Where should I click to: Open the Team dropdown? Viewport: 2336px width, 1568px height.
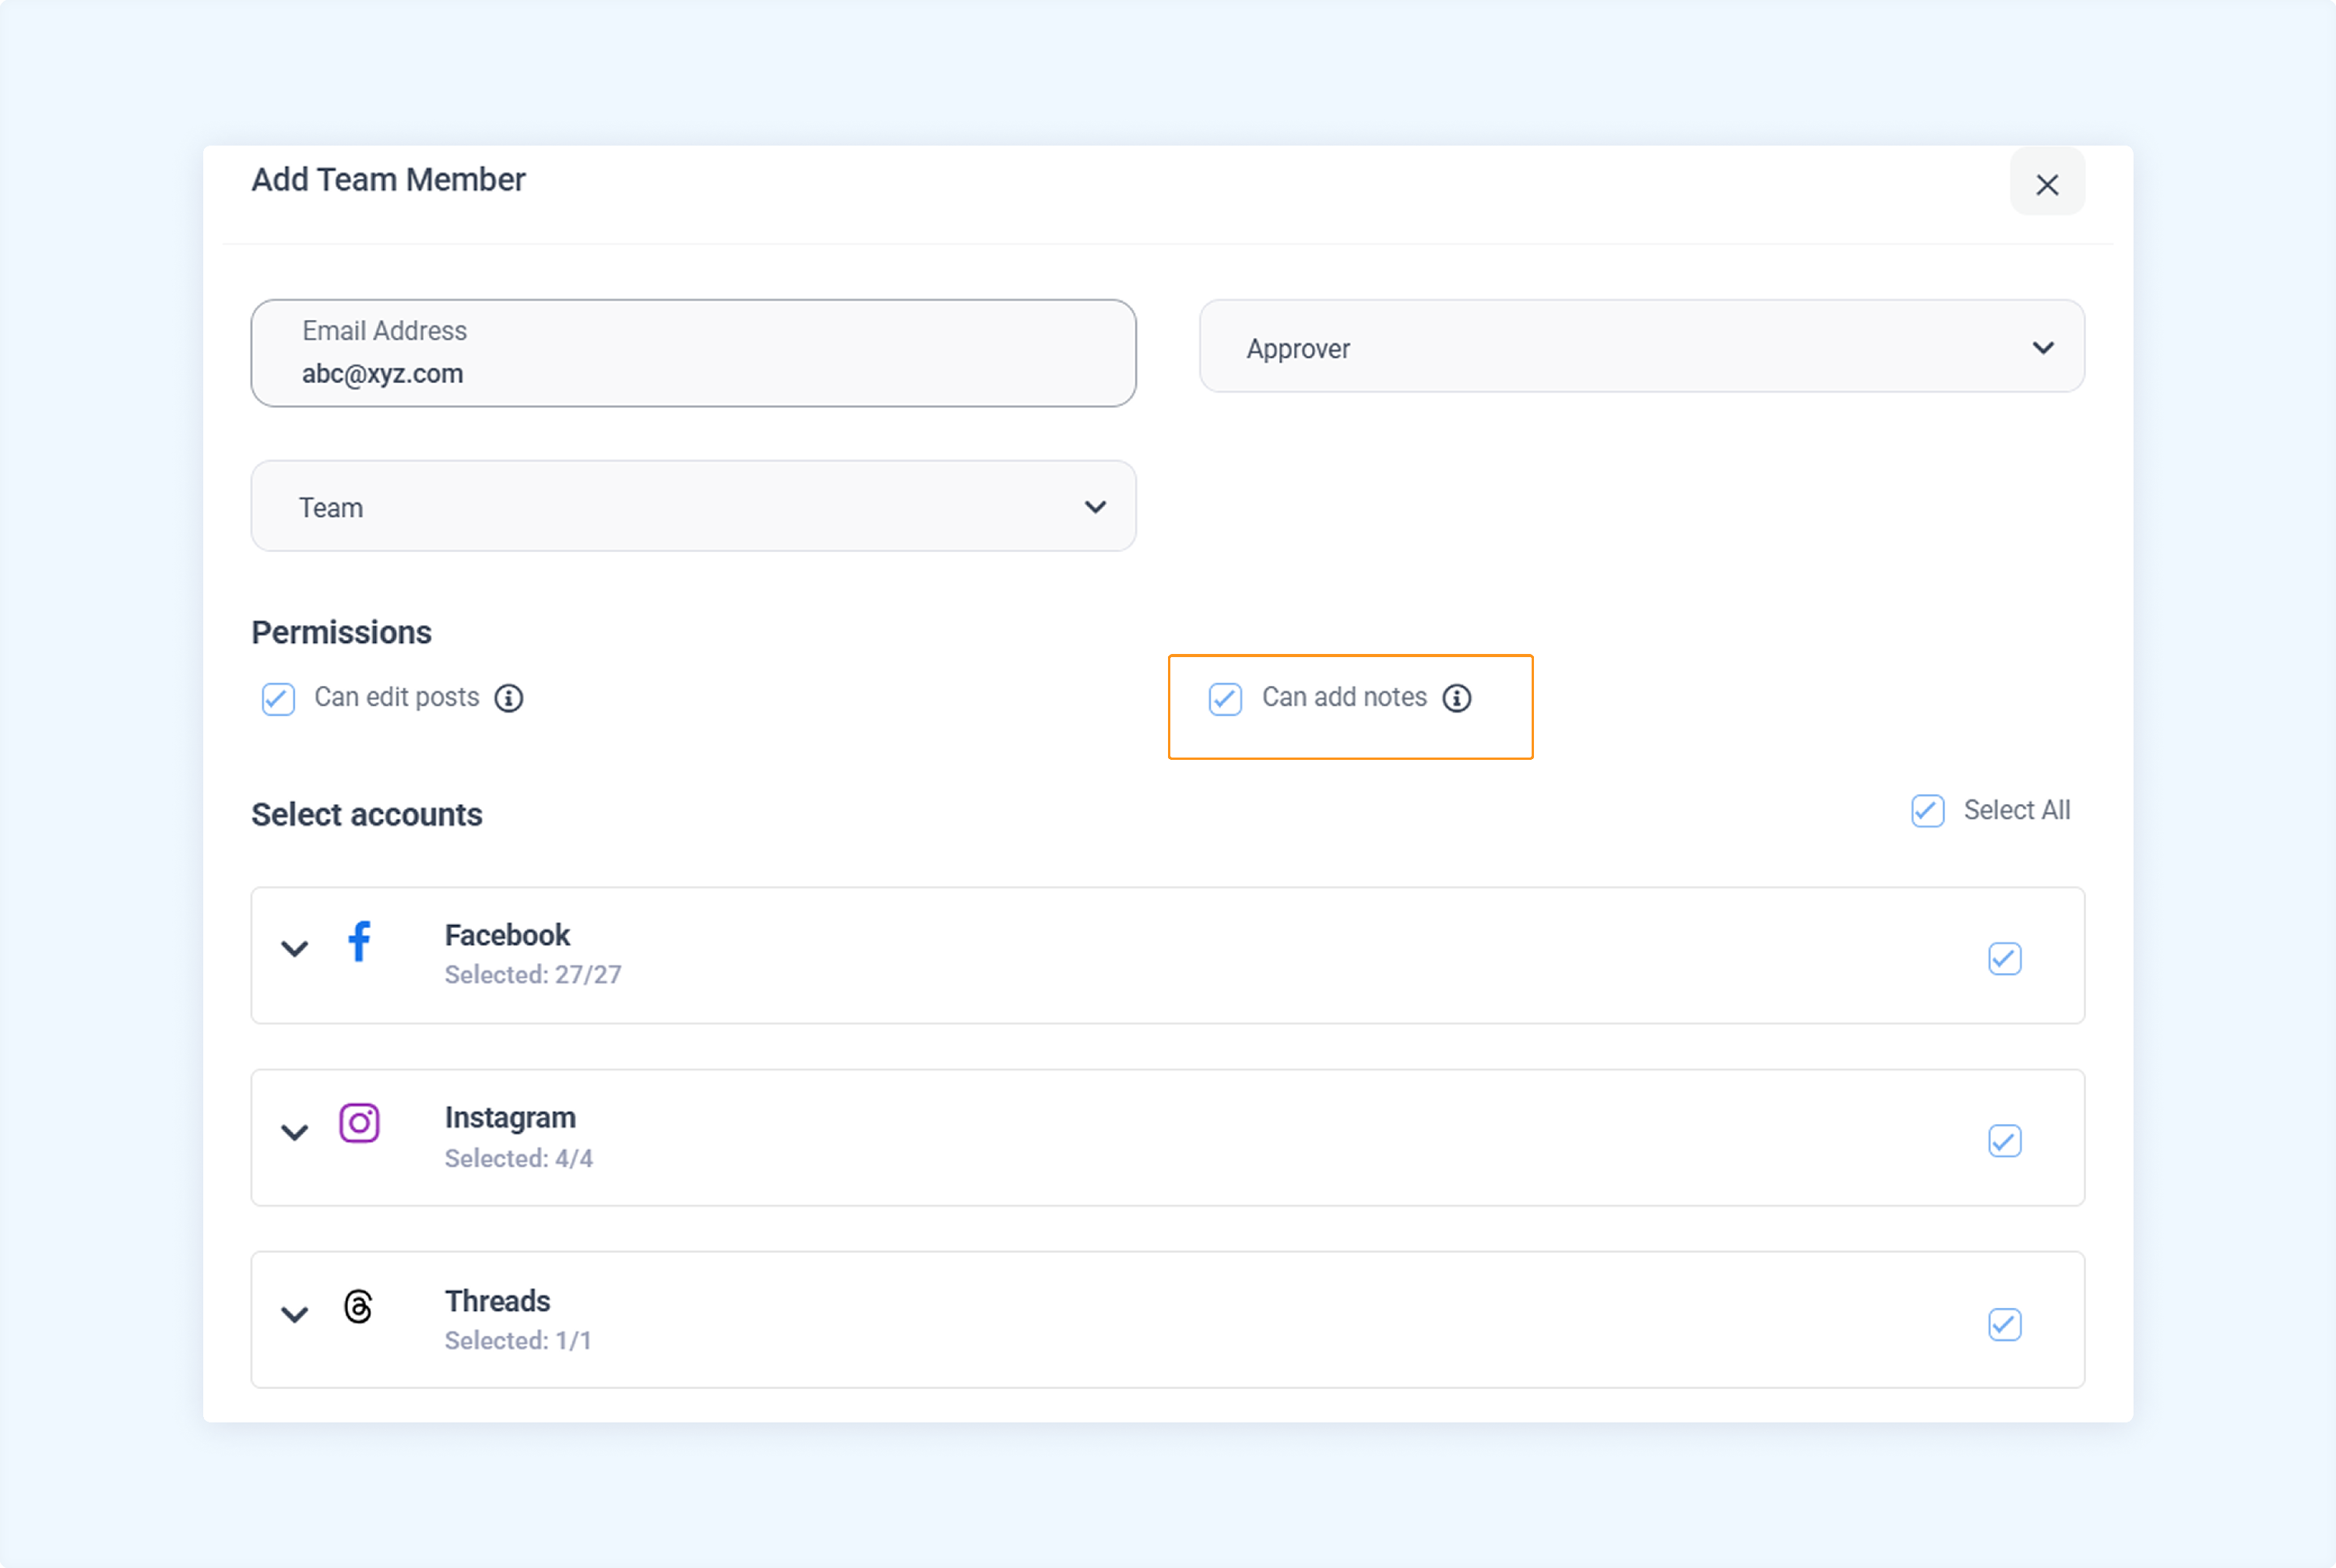click(693, 506)
